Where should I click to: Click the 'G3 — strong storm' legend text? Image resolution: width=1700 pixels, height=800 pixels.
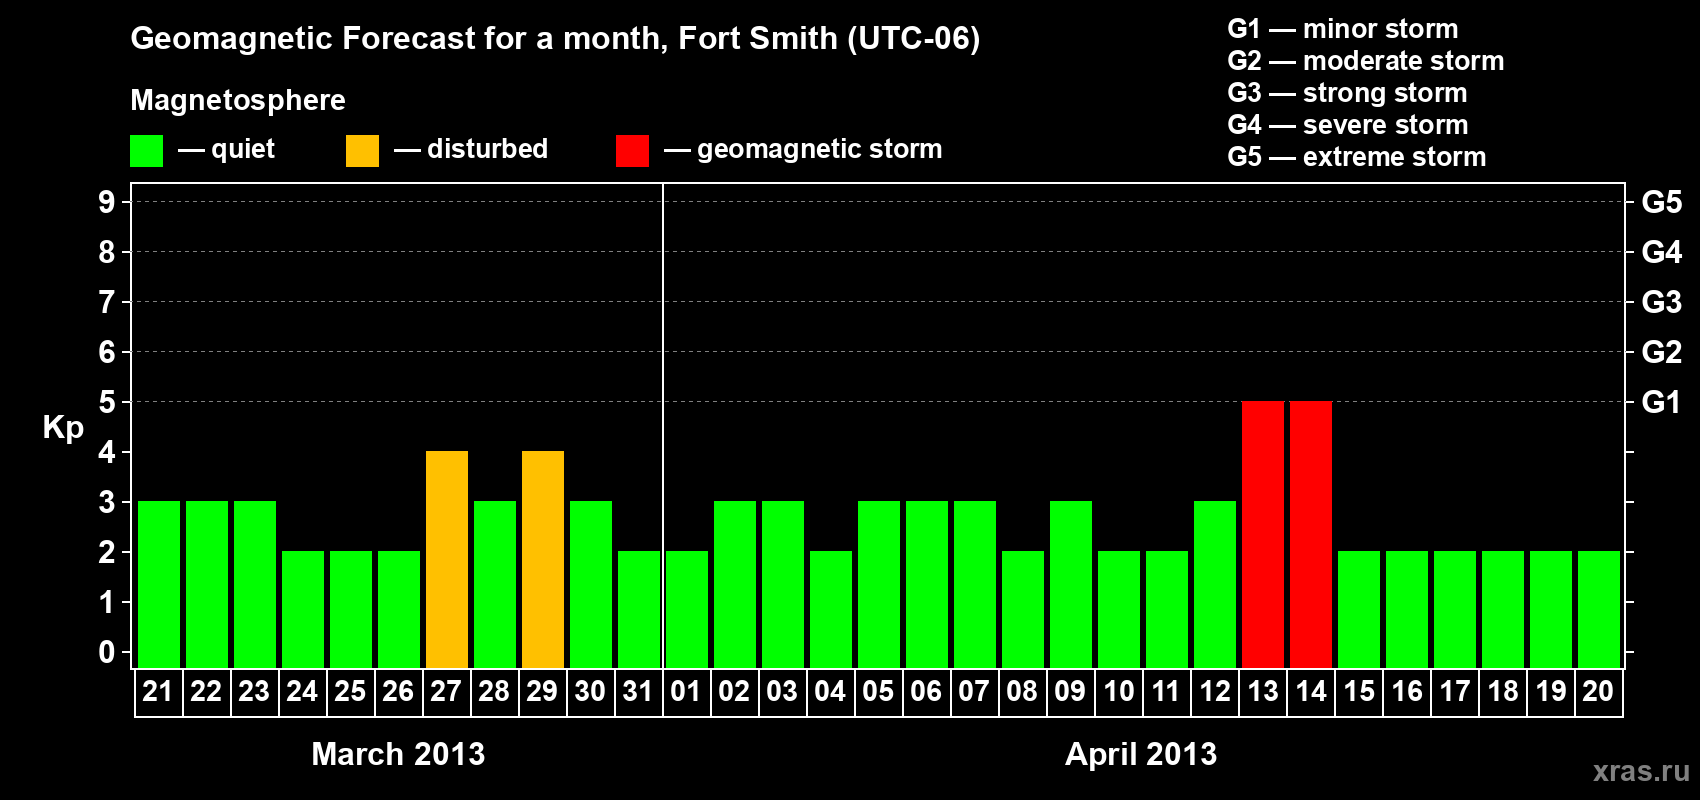(1347, 93)
